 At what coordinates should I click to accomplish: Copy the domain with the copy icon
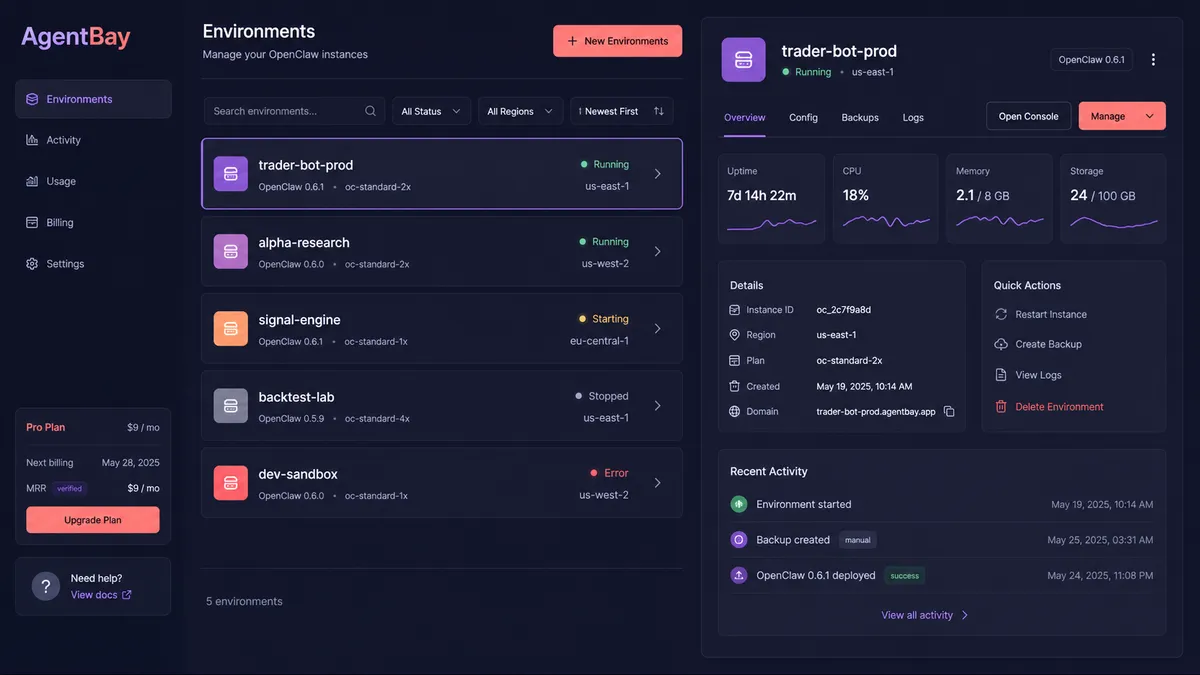(x=949, y=412)
